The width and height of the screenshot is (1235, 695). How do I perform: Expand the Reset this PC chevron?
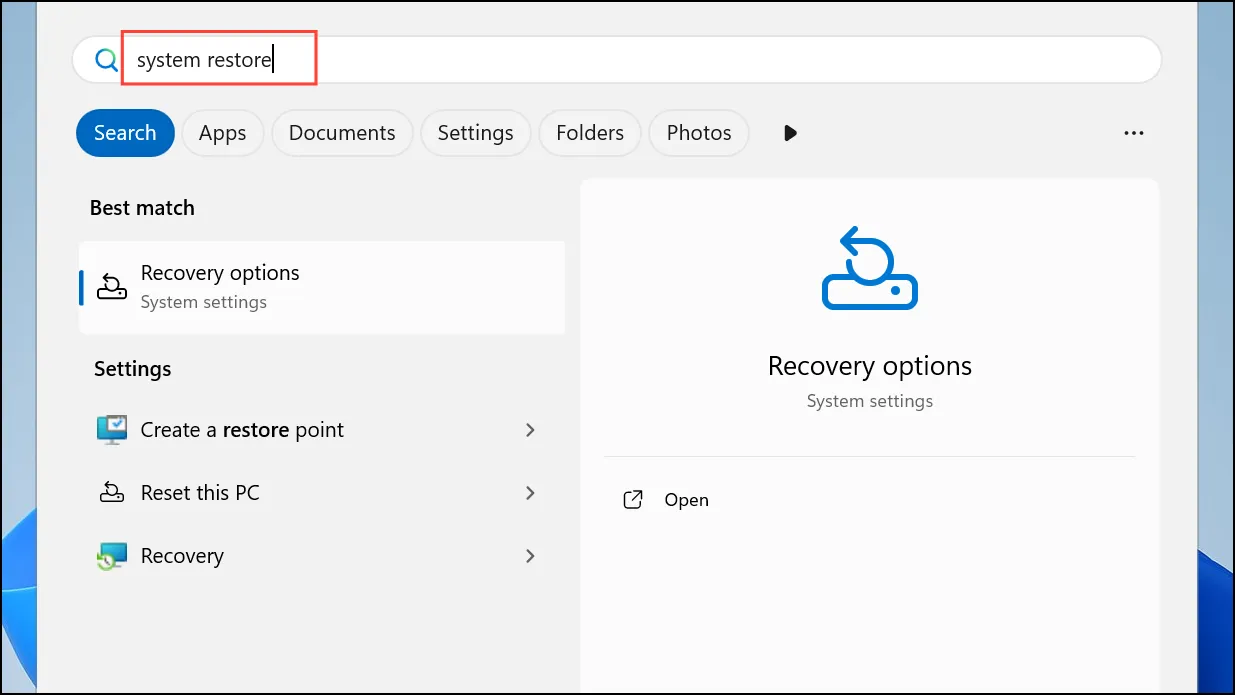[x=530, y=493]
